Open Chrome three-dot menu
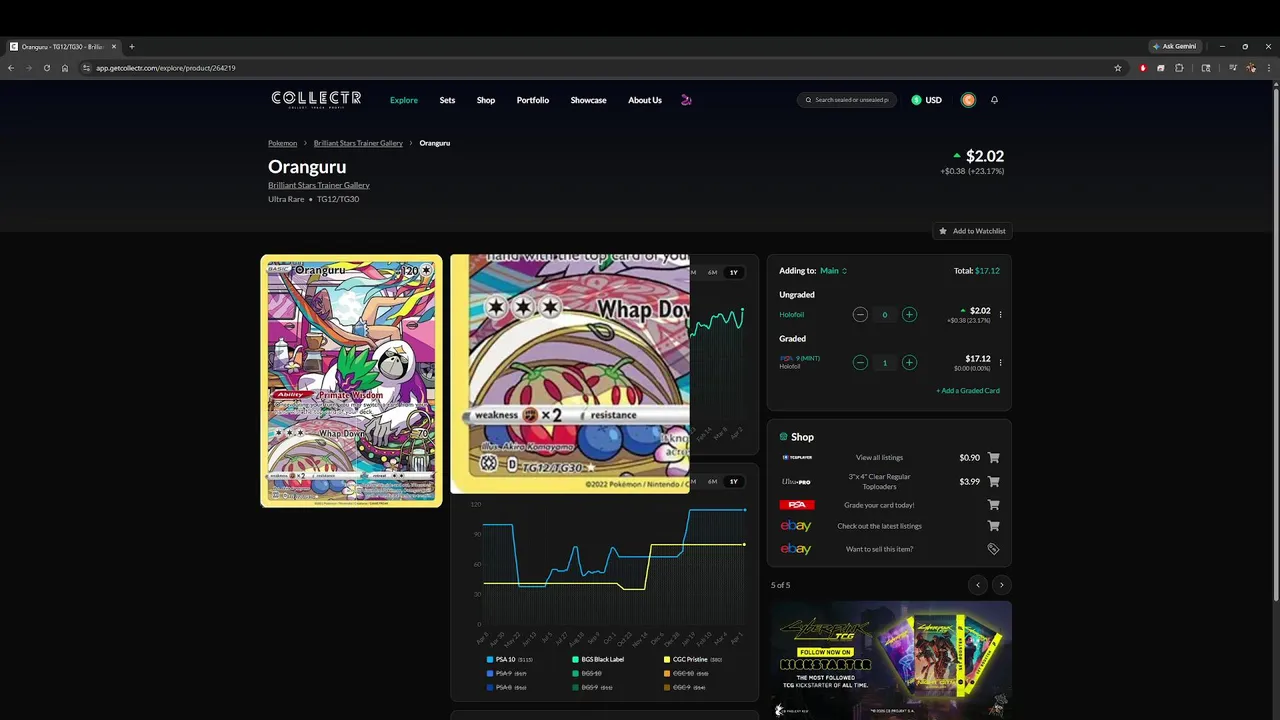This screenshot has width=1280, height=720. pyautogui.click(x=1270, y=68)
